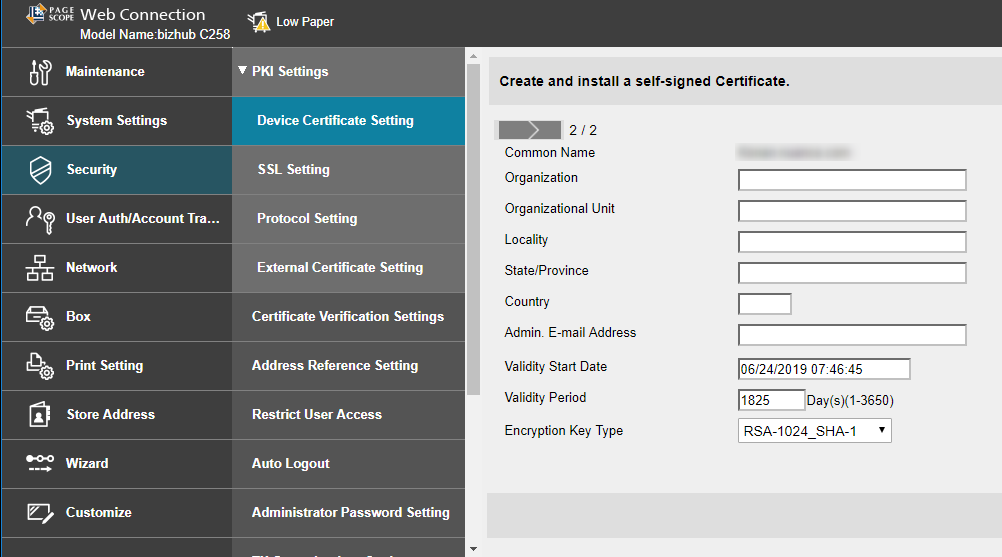Select Device Certificate Setting
1002x557 pixels.
point(348,121)
